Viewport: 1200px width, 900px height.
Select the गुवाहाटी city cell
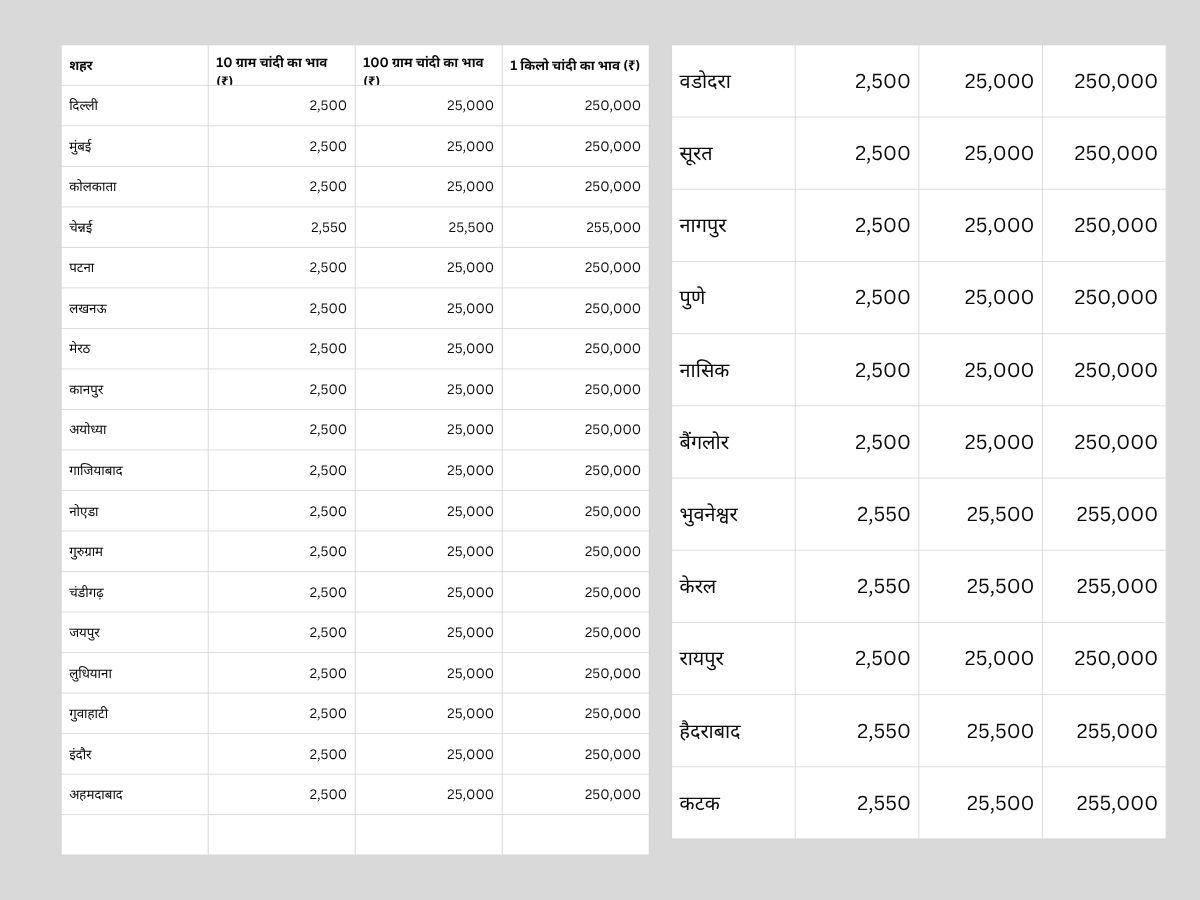pyautogui.click(x=89, y=714)
